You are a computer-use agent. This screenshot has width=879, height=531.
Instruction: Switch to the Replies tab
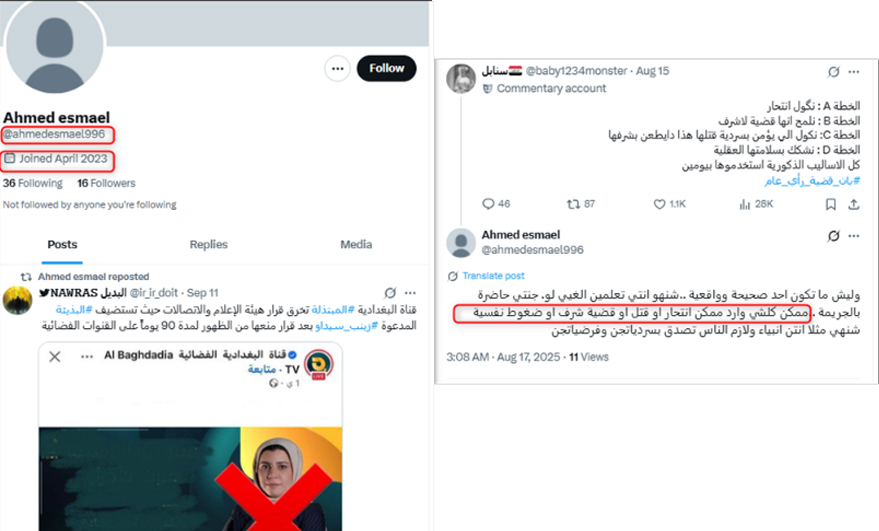click(x=209, y=244)
